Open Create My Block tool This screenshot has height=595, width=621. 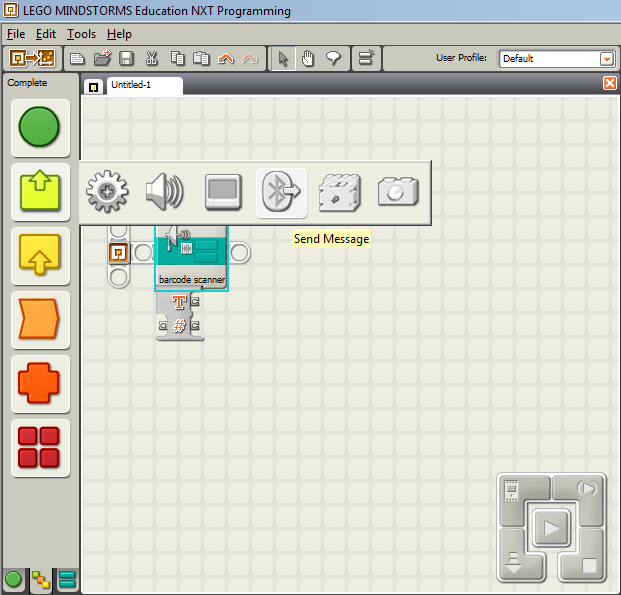tap(366, 58)
